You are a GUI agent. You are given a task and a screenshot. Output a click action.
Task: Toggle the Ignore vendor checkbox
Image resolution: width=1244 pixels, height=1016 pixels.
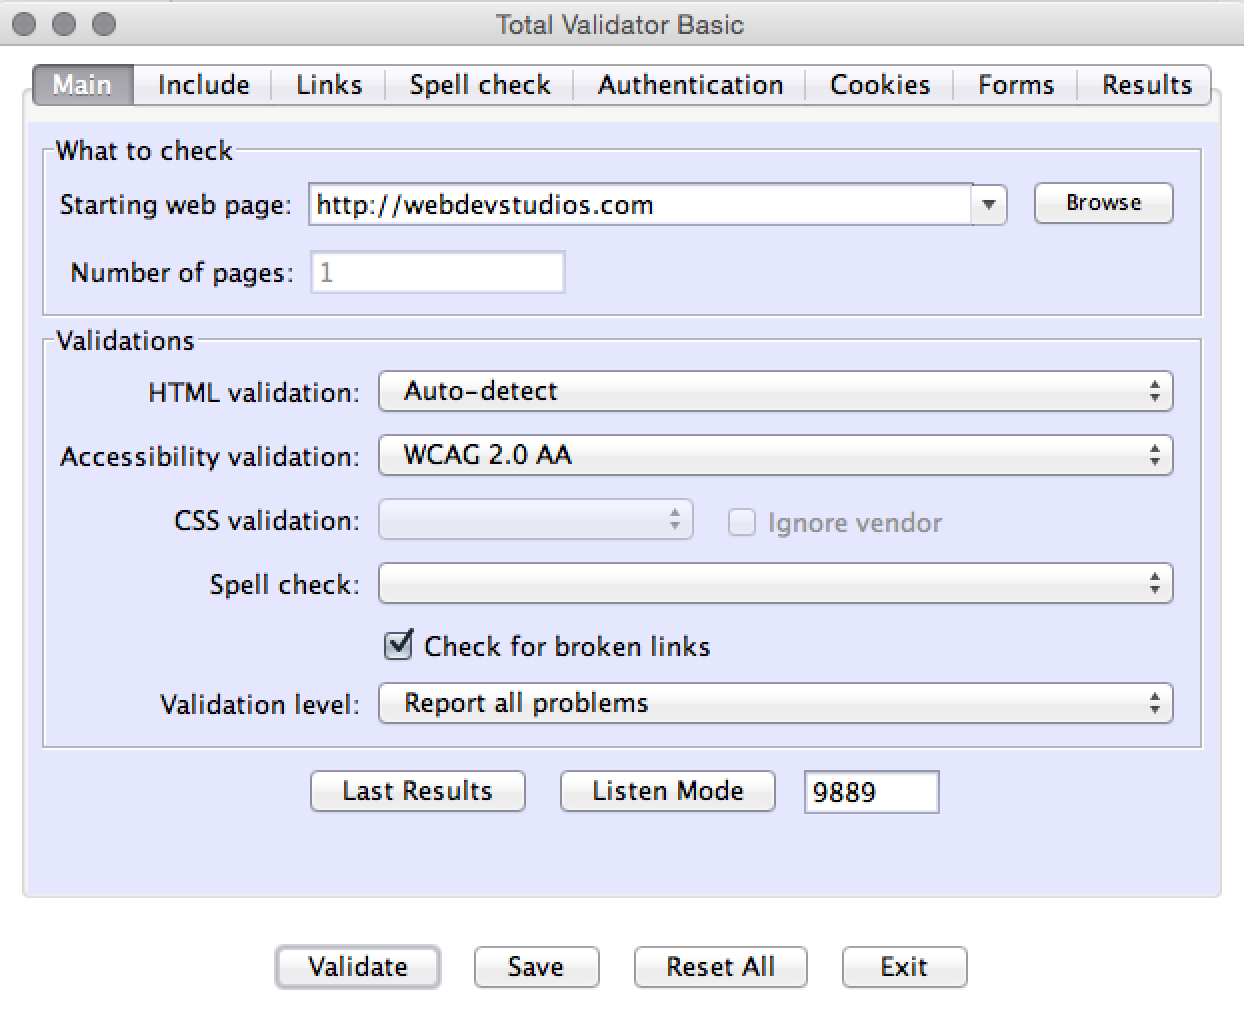(741, 522)
